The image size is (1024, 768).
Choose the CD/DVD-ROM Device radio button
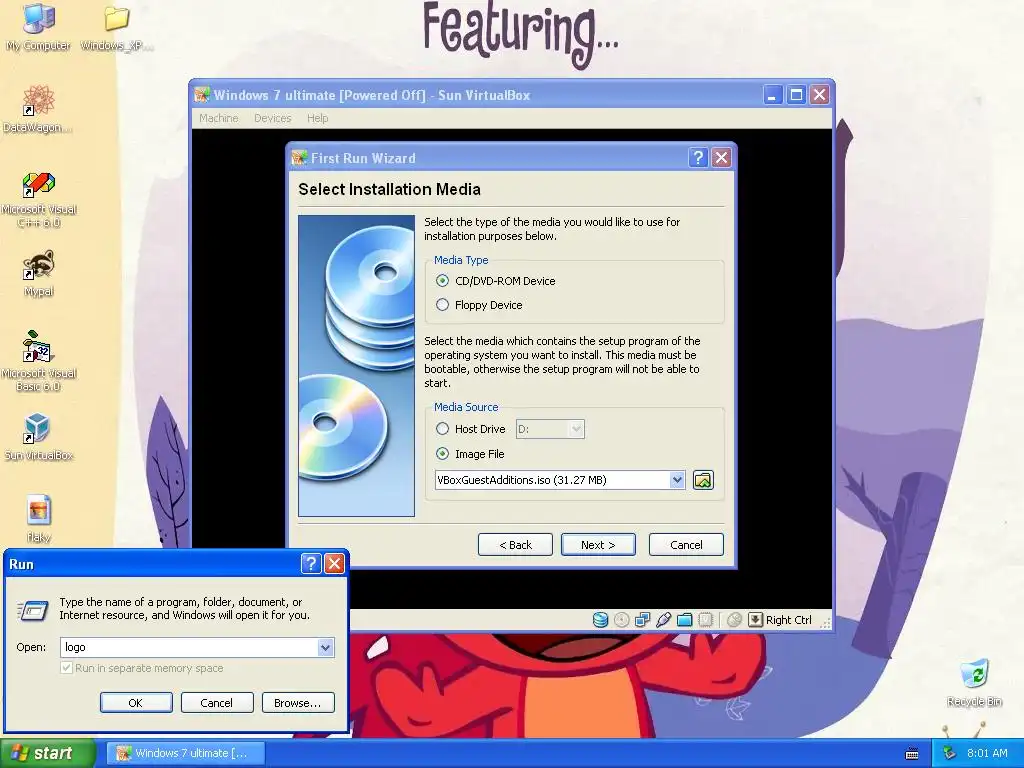(x=442, y=281)
